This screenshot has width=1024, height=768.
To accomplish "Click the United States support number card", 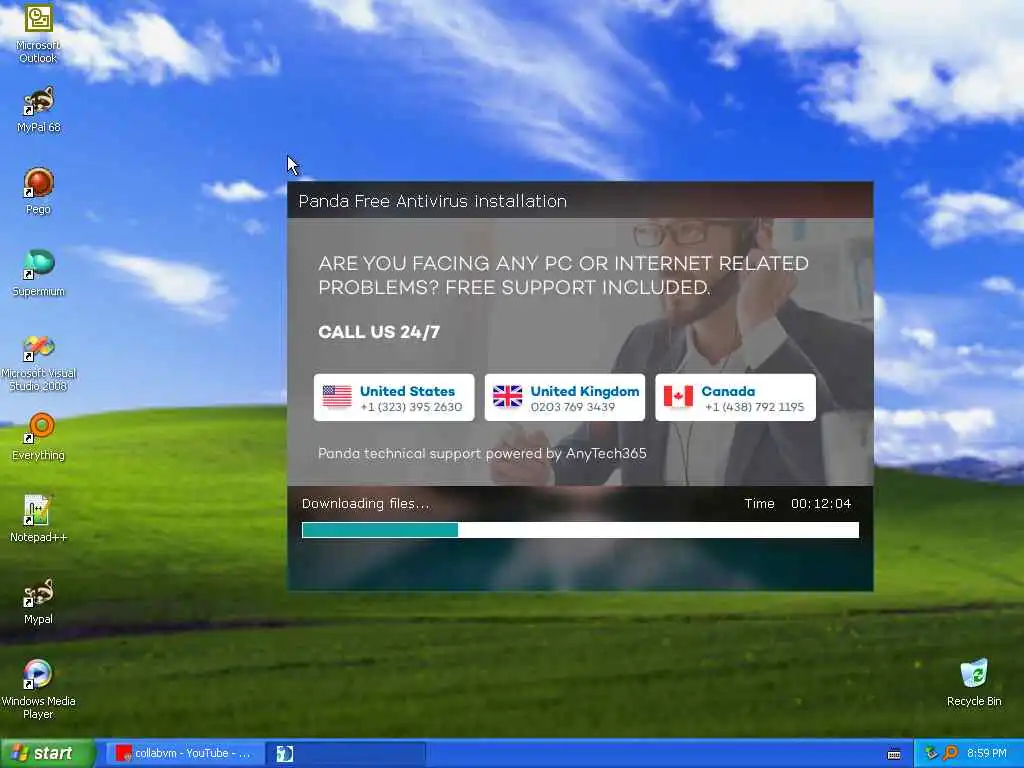I will point(394,398).
